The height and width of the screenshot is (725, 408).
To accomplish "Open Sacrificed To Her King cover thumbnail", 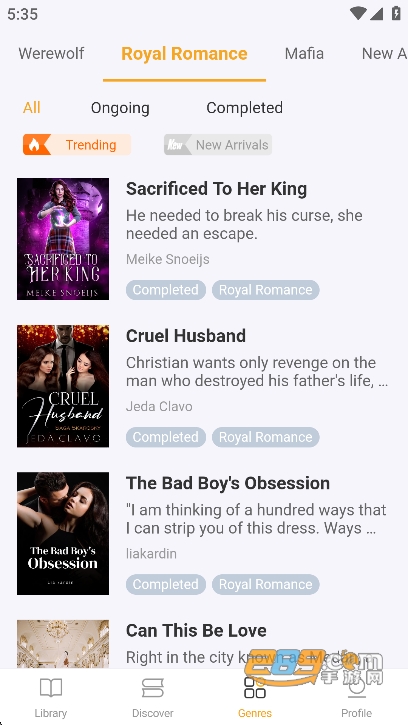I will click(63, 239).
